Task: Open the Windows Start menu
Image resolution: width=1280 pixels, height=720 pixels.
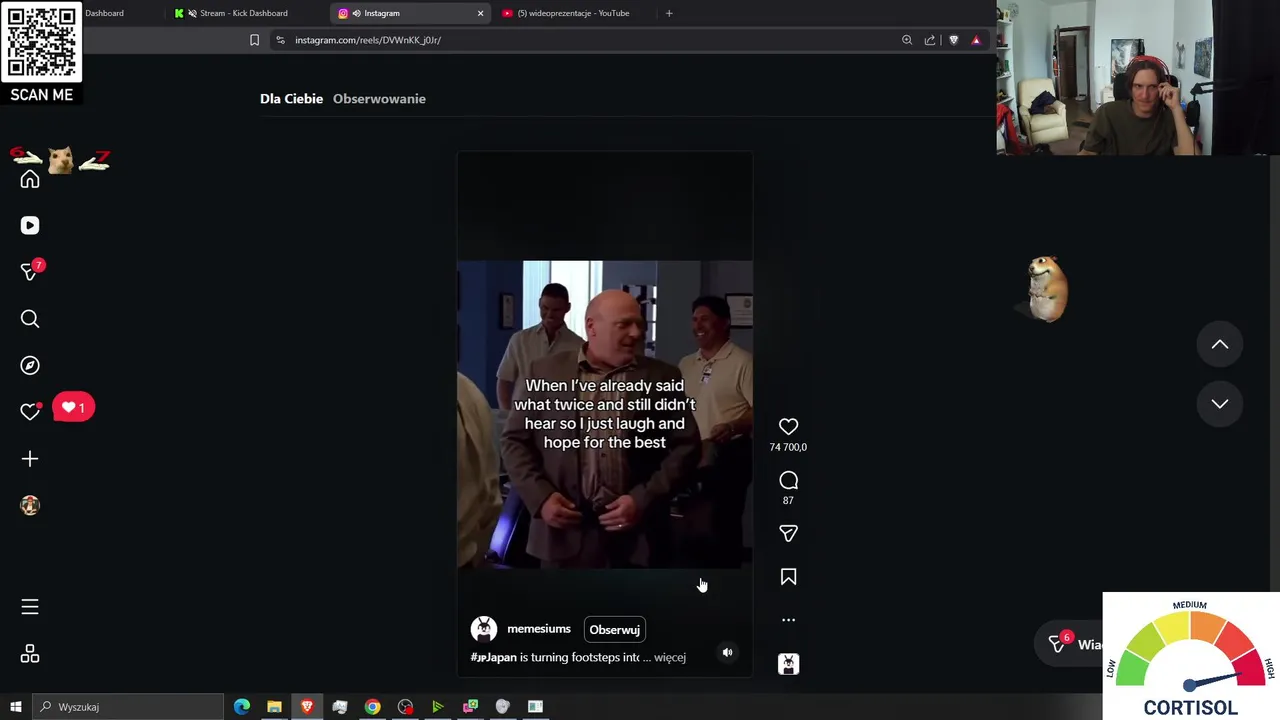Action: tap(15, 707)
